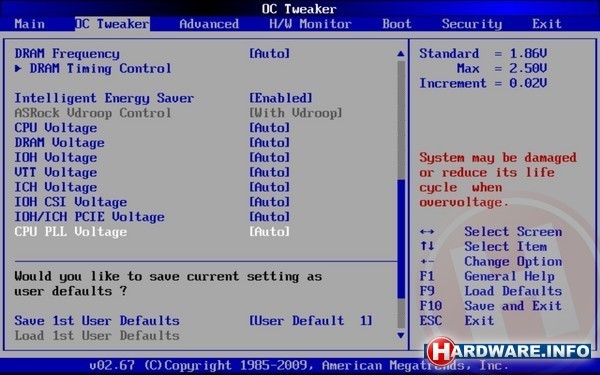Screen dimensions: 600x375
Task: Change the IOH CSI Voltage Auto value
Action: pos(269,202)
